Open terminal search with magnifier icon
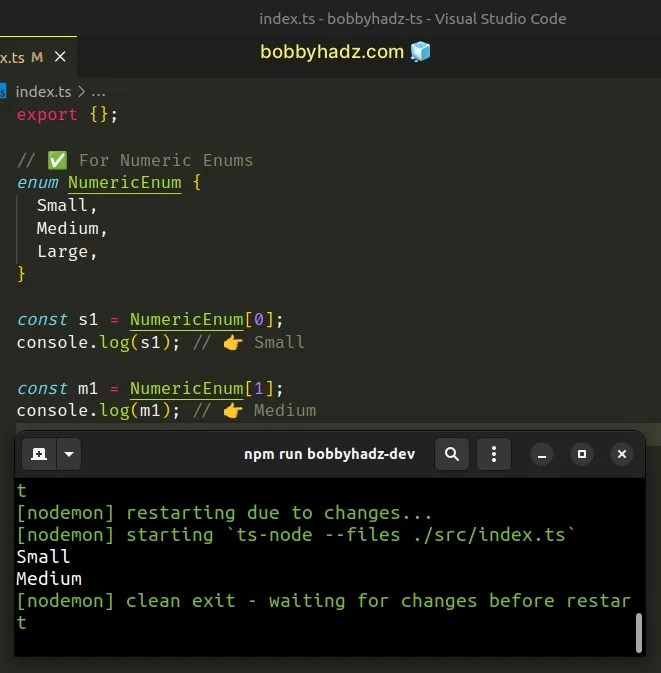The image size is (661, 673). coord(452,454)
